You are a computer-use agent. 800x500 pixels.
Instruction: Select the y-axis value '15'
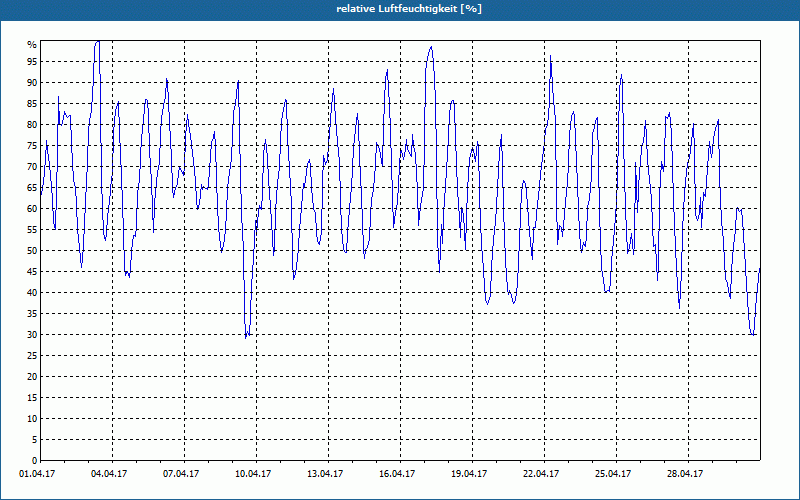click(x=32, y=397)
